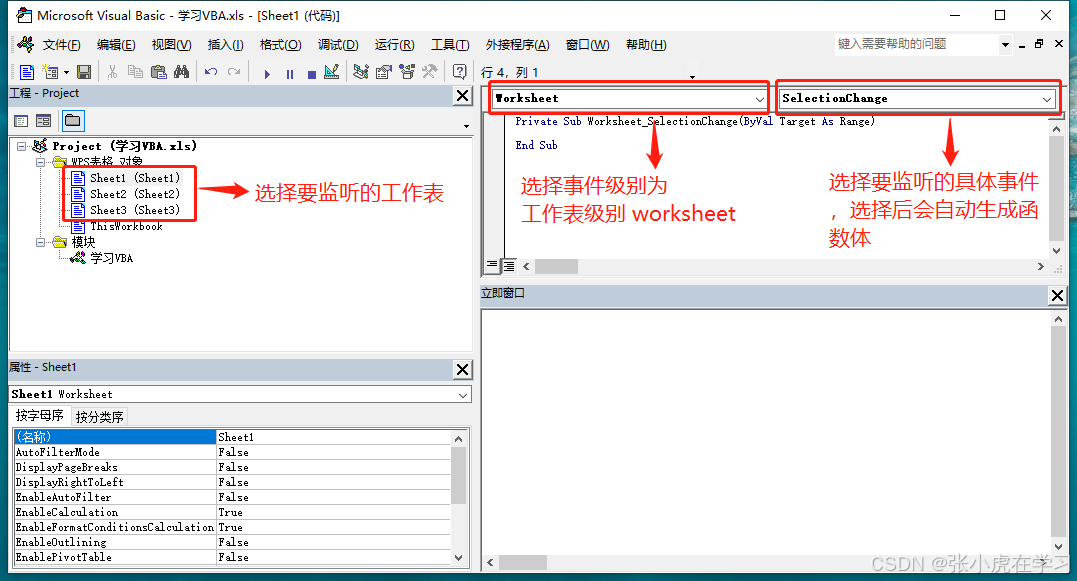Open Project Explorer toolbar icon
Viewport: 1077px width, 581px height.
(361, 72)
